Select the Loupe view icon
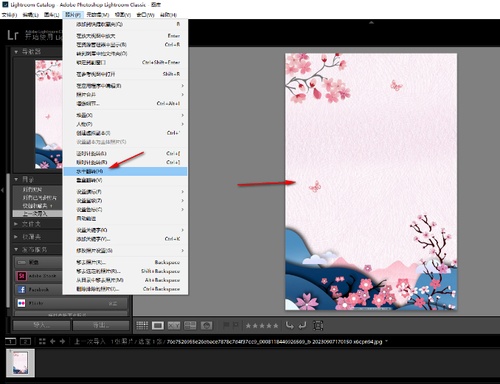 [x=158, y=325]
